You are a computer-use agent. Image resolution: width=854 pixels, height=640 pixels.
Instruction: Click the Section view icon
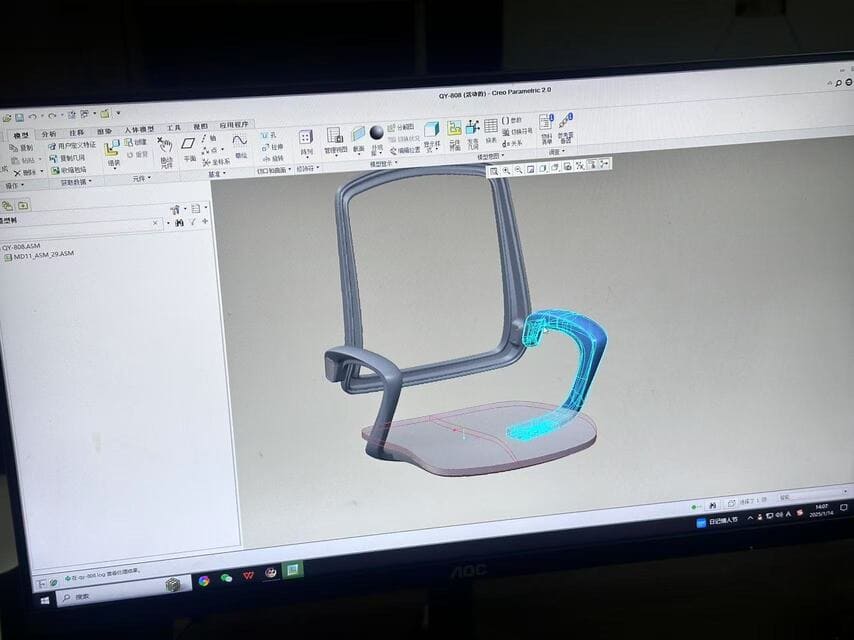358,136
